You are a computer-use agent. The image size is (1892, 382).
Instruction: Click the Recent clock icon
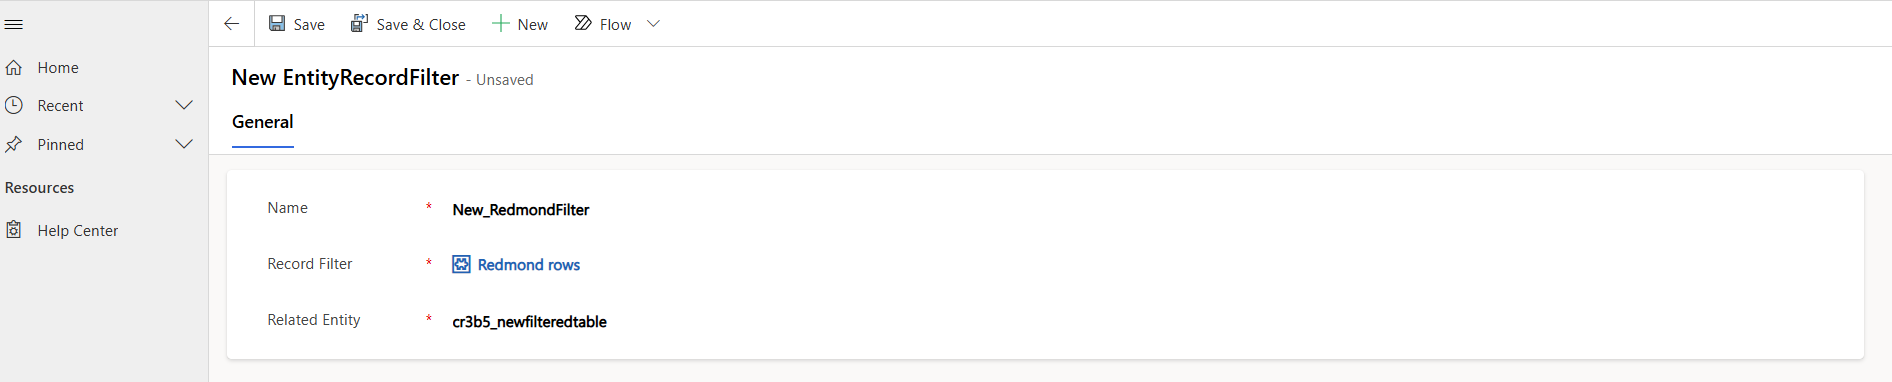pyautogui.click(x=14, y=105)
